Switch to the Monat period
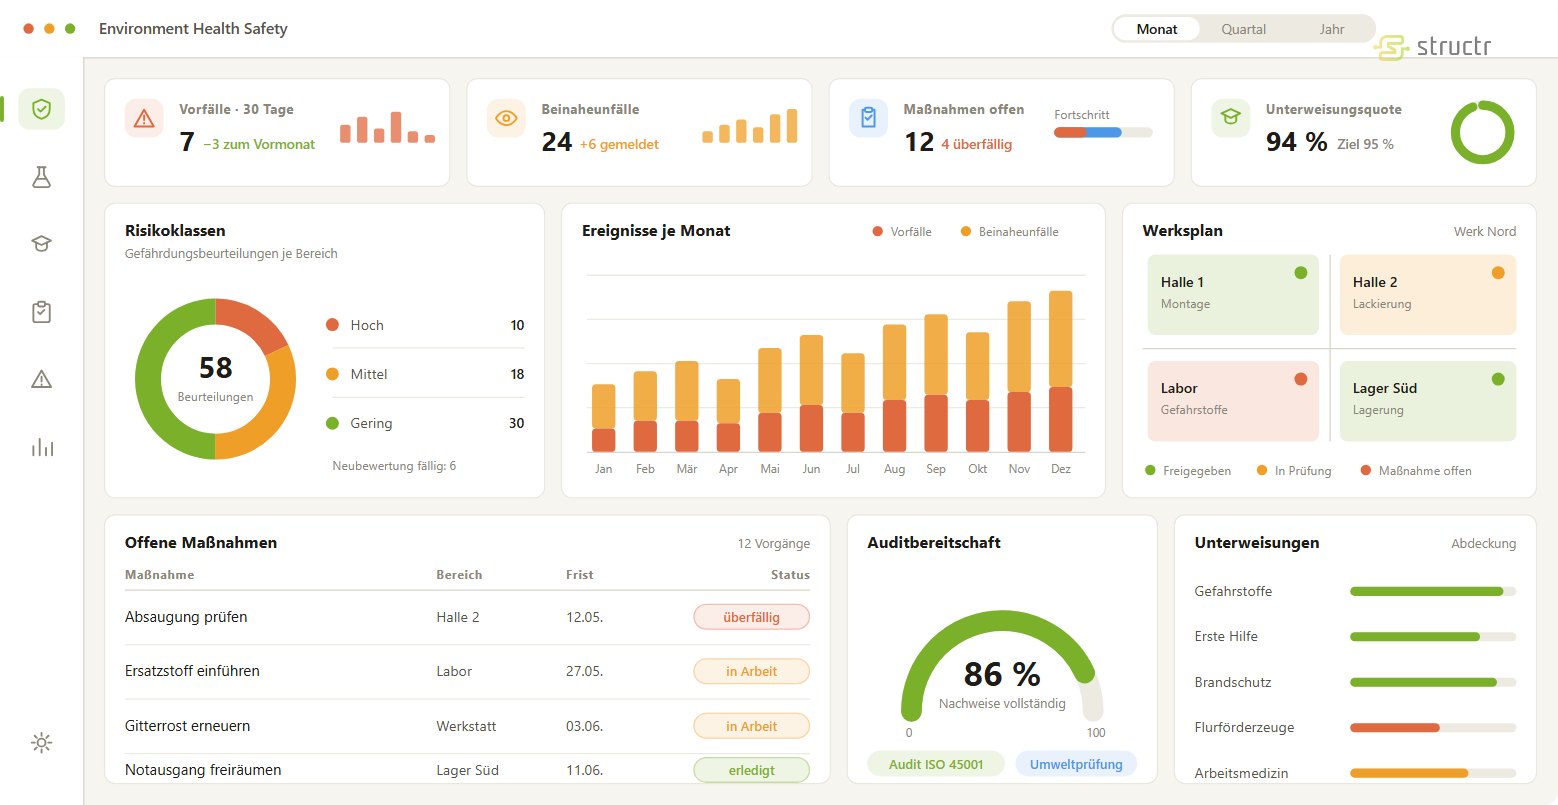 click(x=1157, y=29)
